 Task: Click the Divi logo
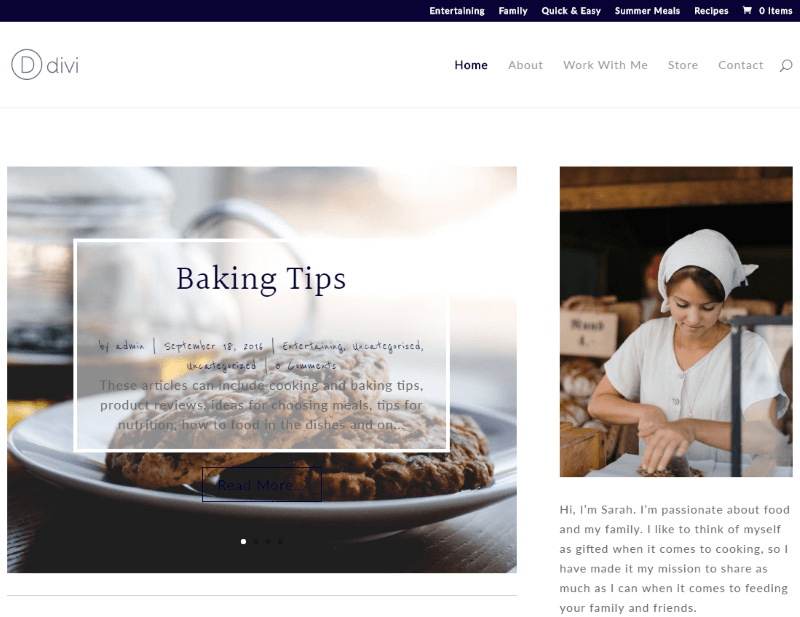click(45, 65)
